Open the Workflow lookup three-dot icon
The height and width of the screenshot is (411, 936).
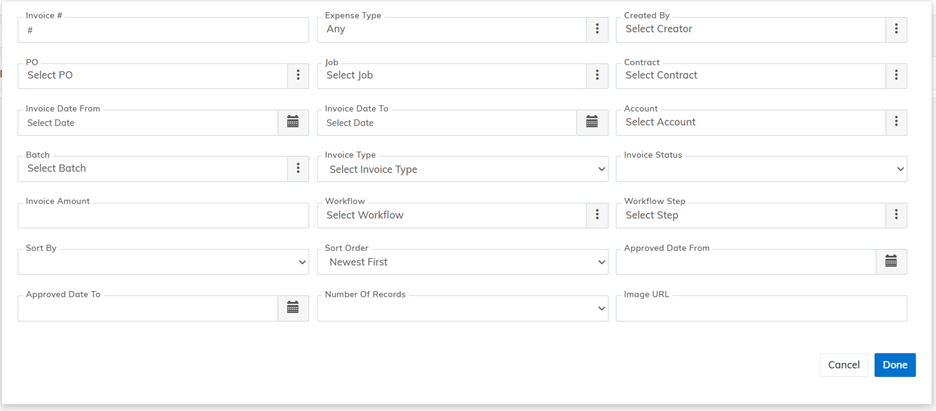pos(597,215)
